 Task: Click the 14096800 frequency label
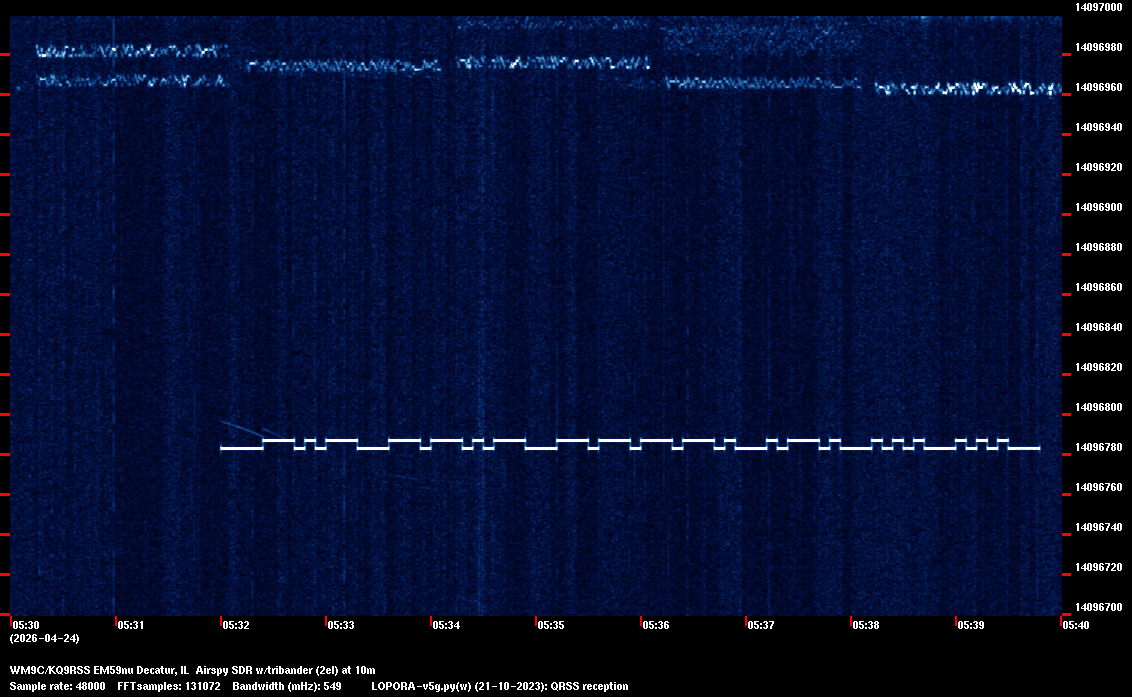pos(1097,407)
